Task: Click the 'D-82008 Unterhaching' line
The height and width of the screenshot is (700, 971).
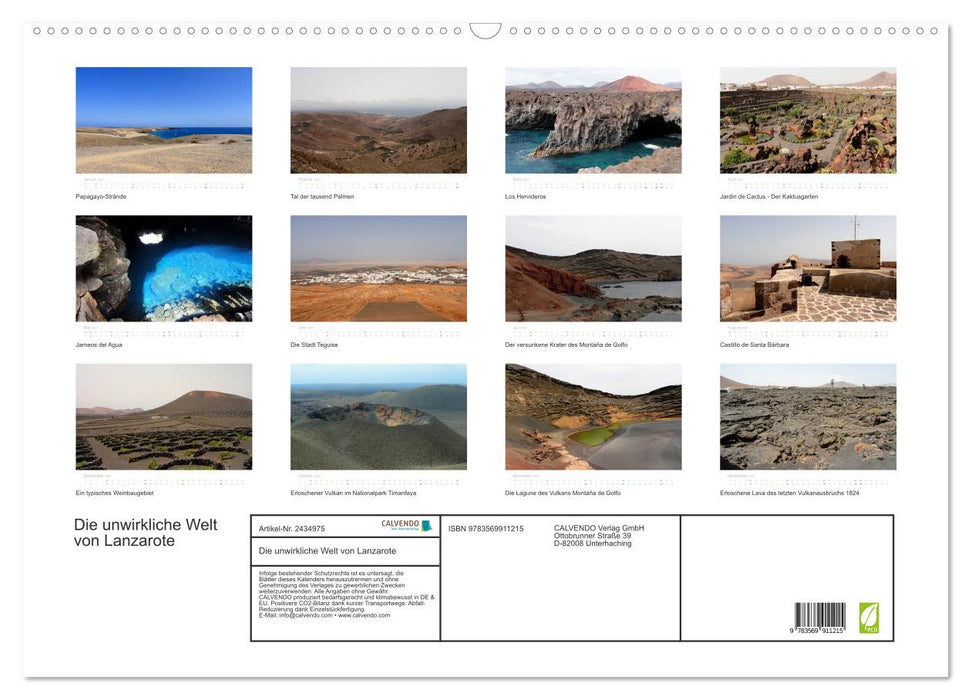Action: pyautogui.click(x=593, y=543)
